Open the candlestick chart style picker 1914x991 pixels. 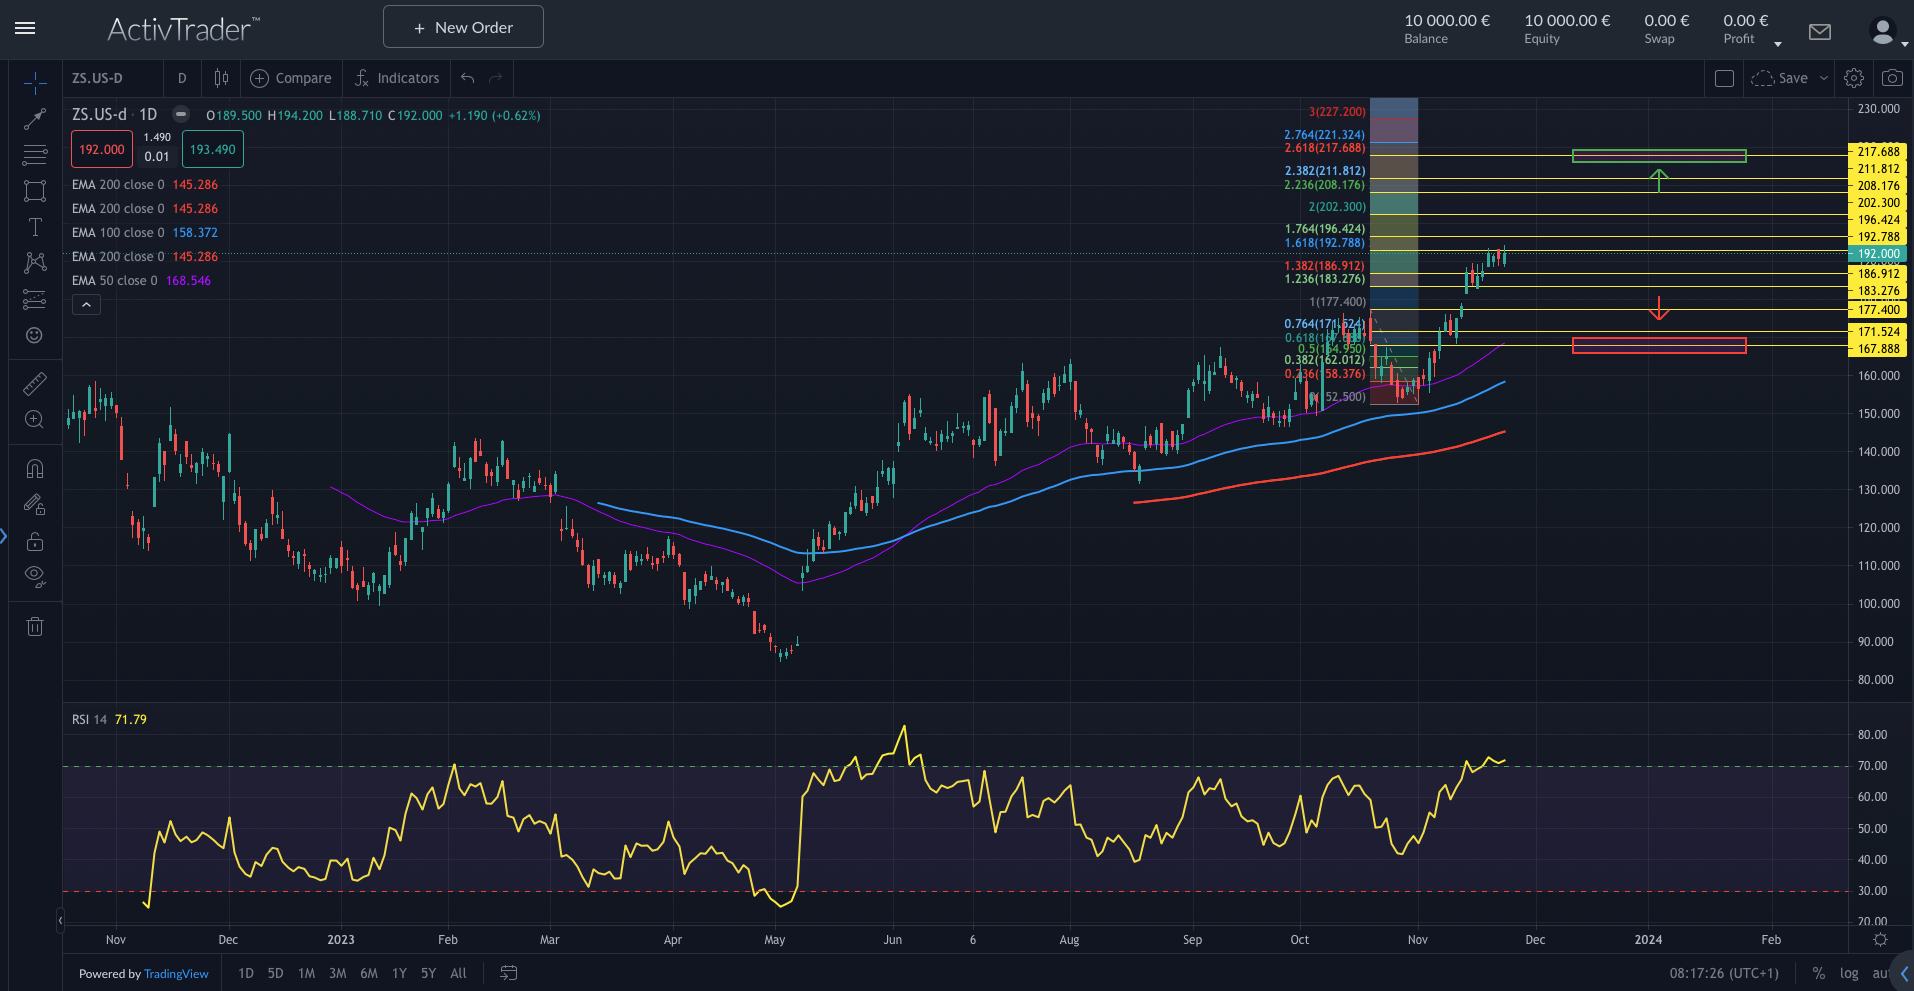(x=221, y=78)
